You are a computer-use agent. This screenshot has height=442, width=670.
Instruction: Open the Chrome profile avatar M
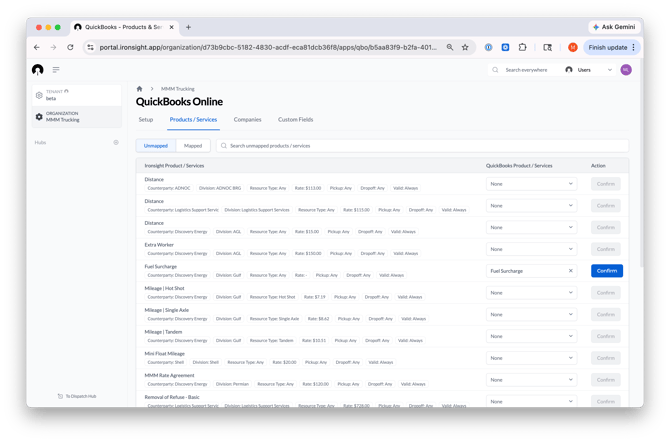click(x=573, y=47)
